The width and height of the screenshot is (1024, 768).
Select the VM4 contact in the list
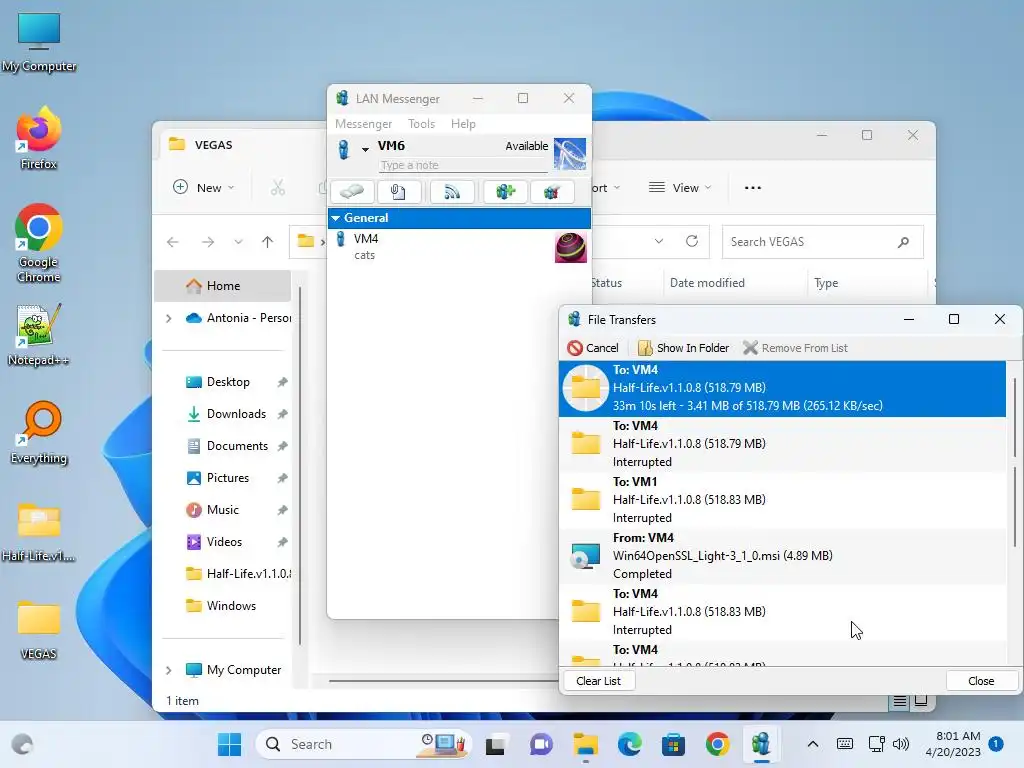[x=459, y=247]
